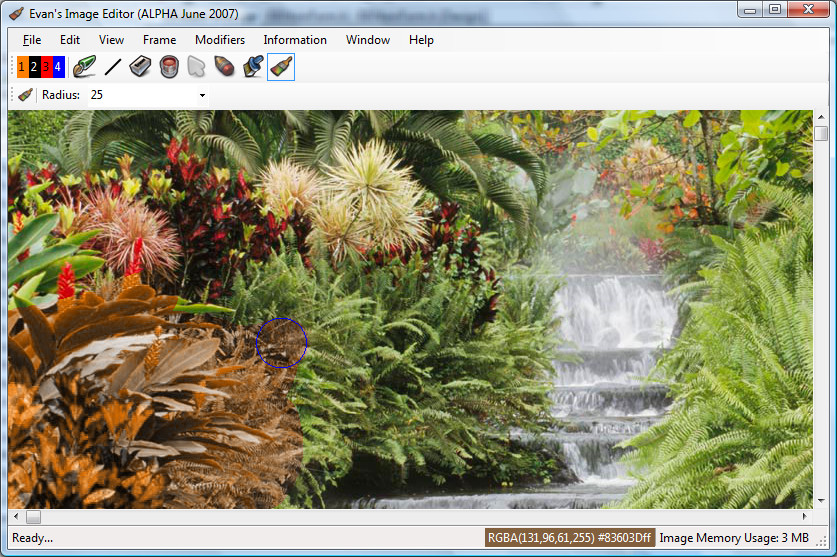The width and height of the screenshot is (837, 557).
Task: Open the File menu
Action: pos(31,40)
